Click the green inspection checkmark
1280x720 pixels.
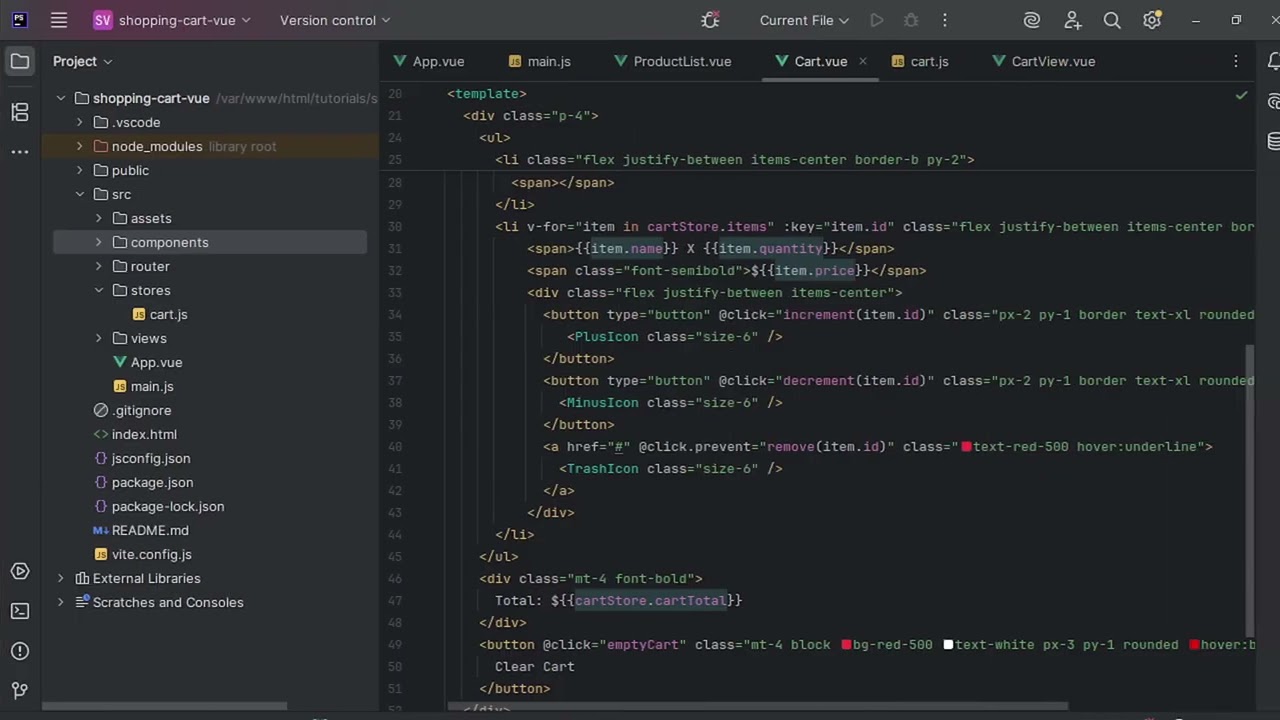click(x=1241, y=95)
